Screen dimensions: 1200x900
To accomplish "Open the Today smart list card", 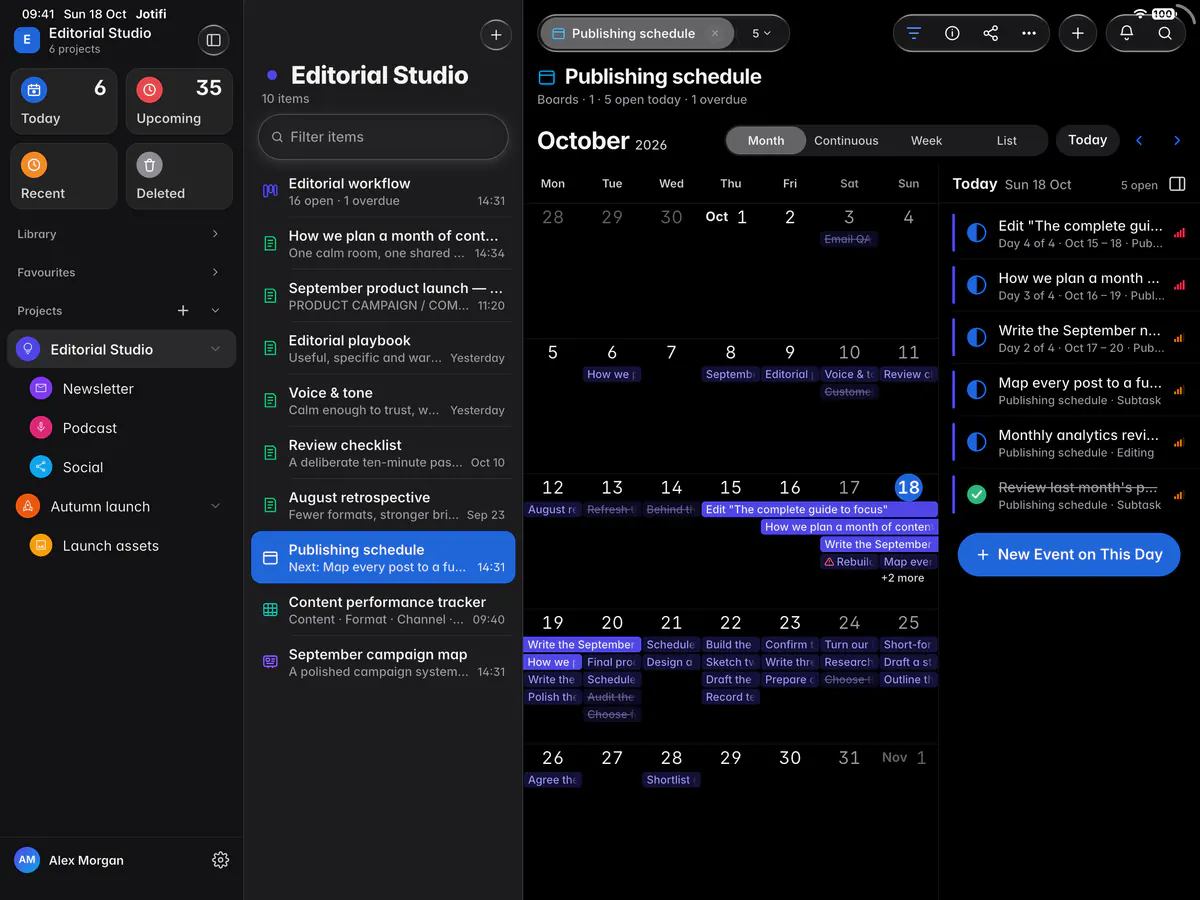I will click(x=64, y=101).
